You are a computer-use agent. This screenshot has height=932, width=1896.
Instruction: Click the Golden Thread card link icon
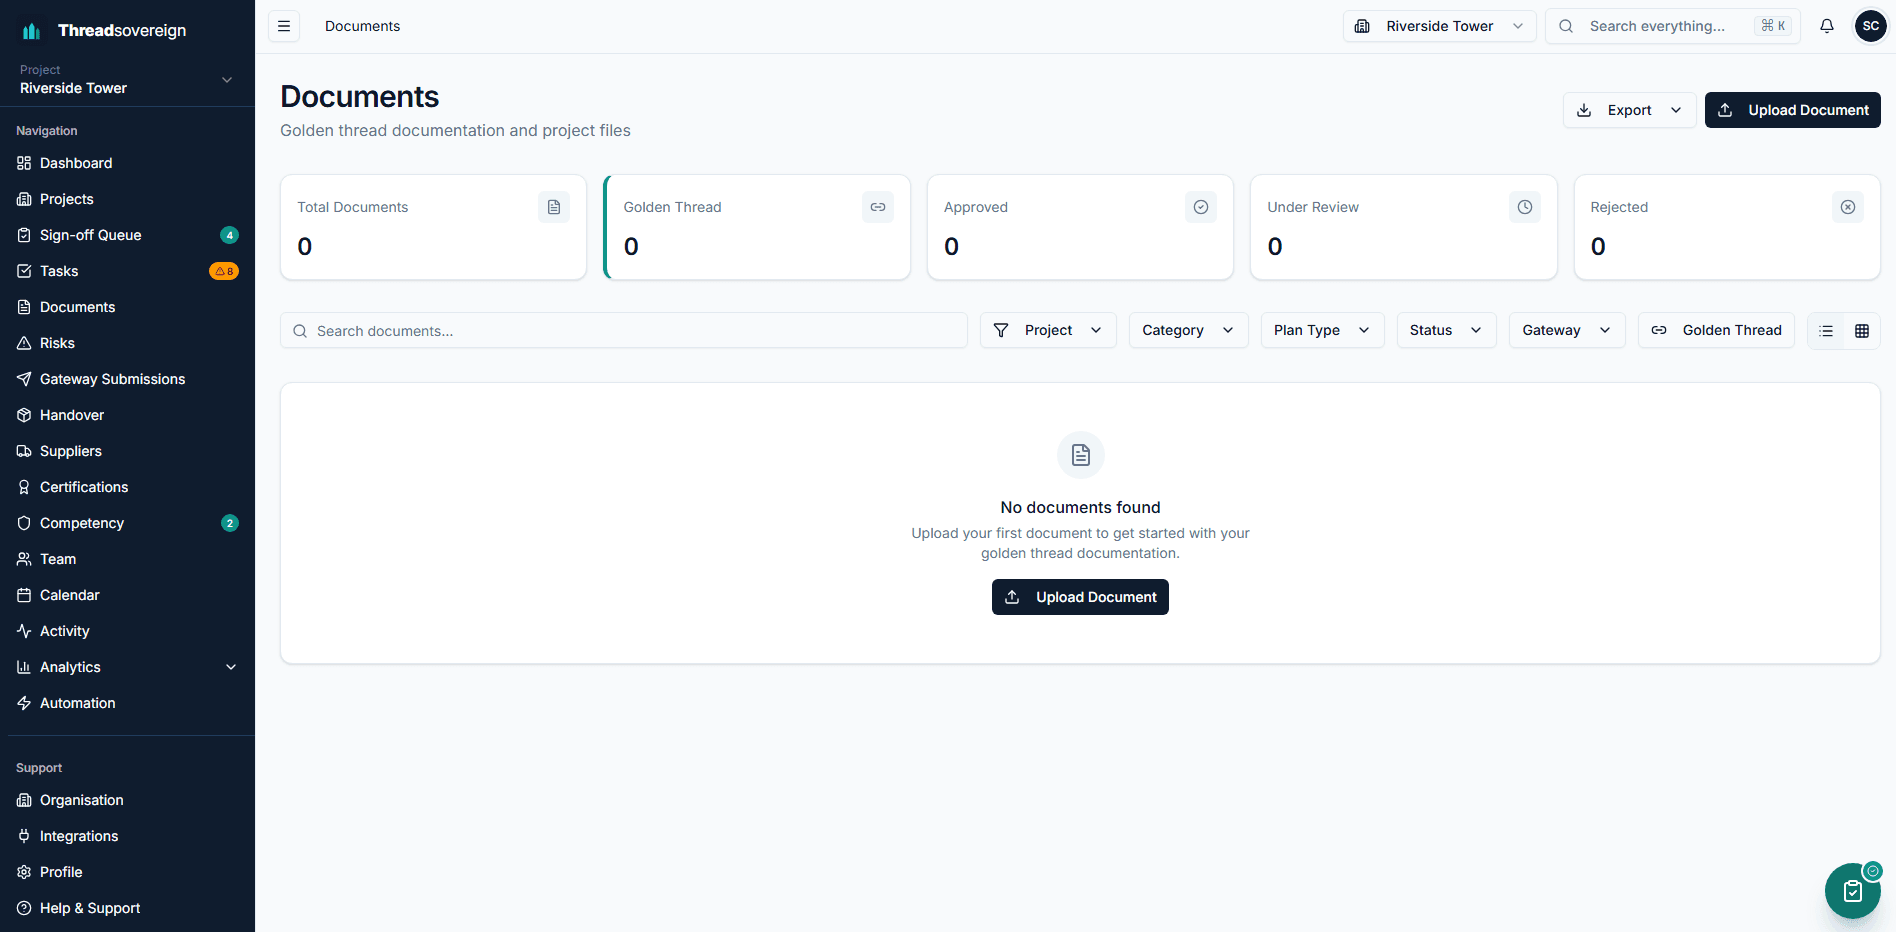pos(878,207)
